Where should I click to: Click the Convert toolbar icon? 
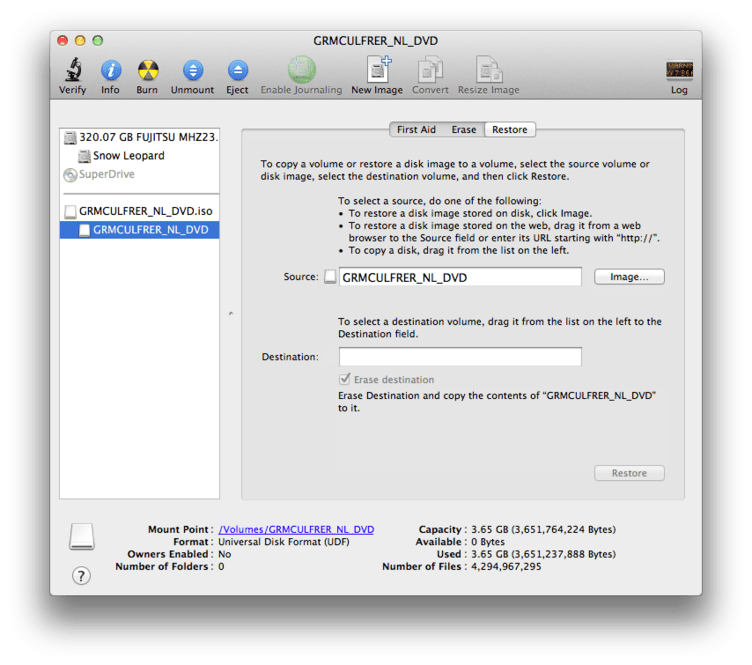click(x=430, y=70)
